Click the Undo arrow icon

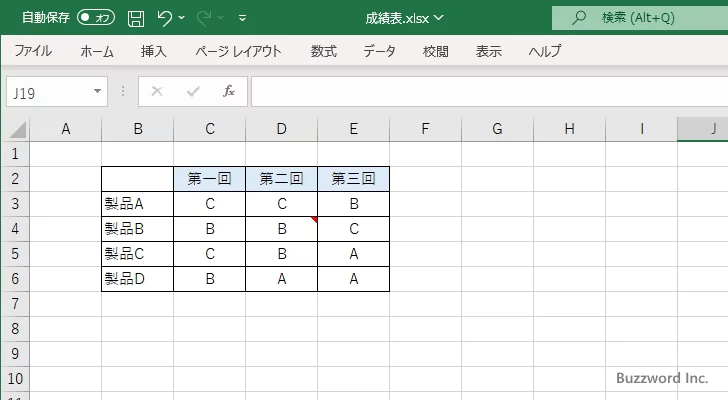(x=164, y=18)
